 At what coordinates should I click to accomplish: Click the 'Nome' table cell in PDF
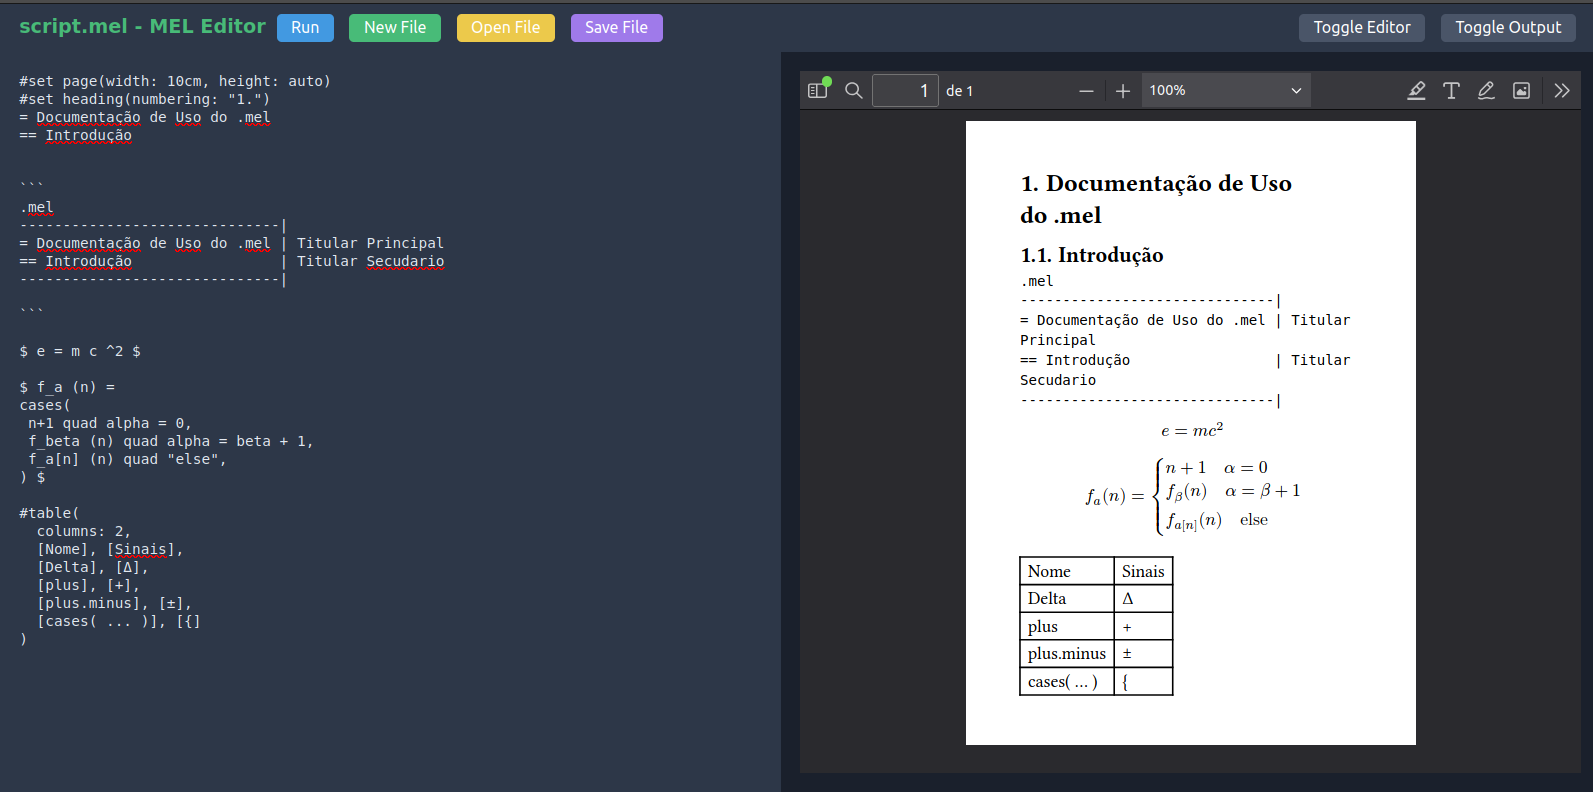tap(1066, 571)
